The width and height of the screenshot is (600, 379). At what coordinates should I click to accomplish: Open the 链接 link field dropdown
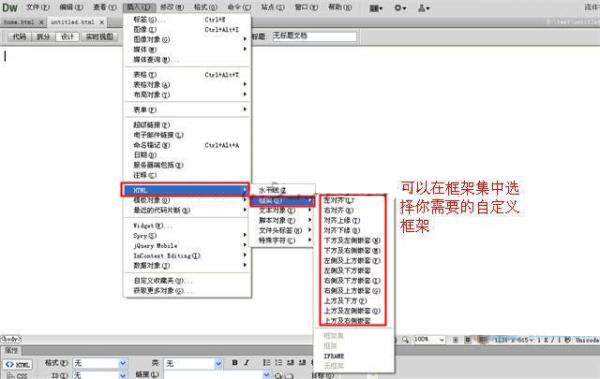coord(266,375)
